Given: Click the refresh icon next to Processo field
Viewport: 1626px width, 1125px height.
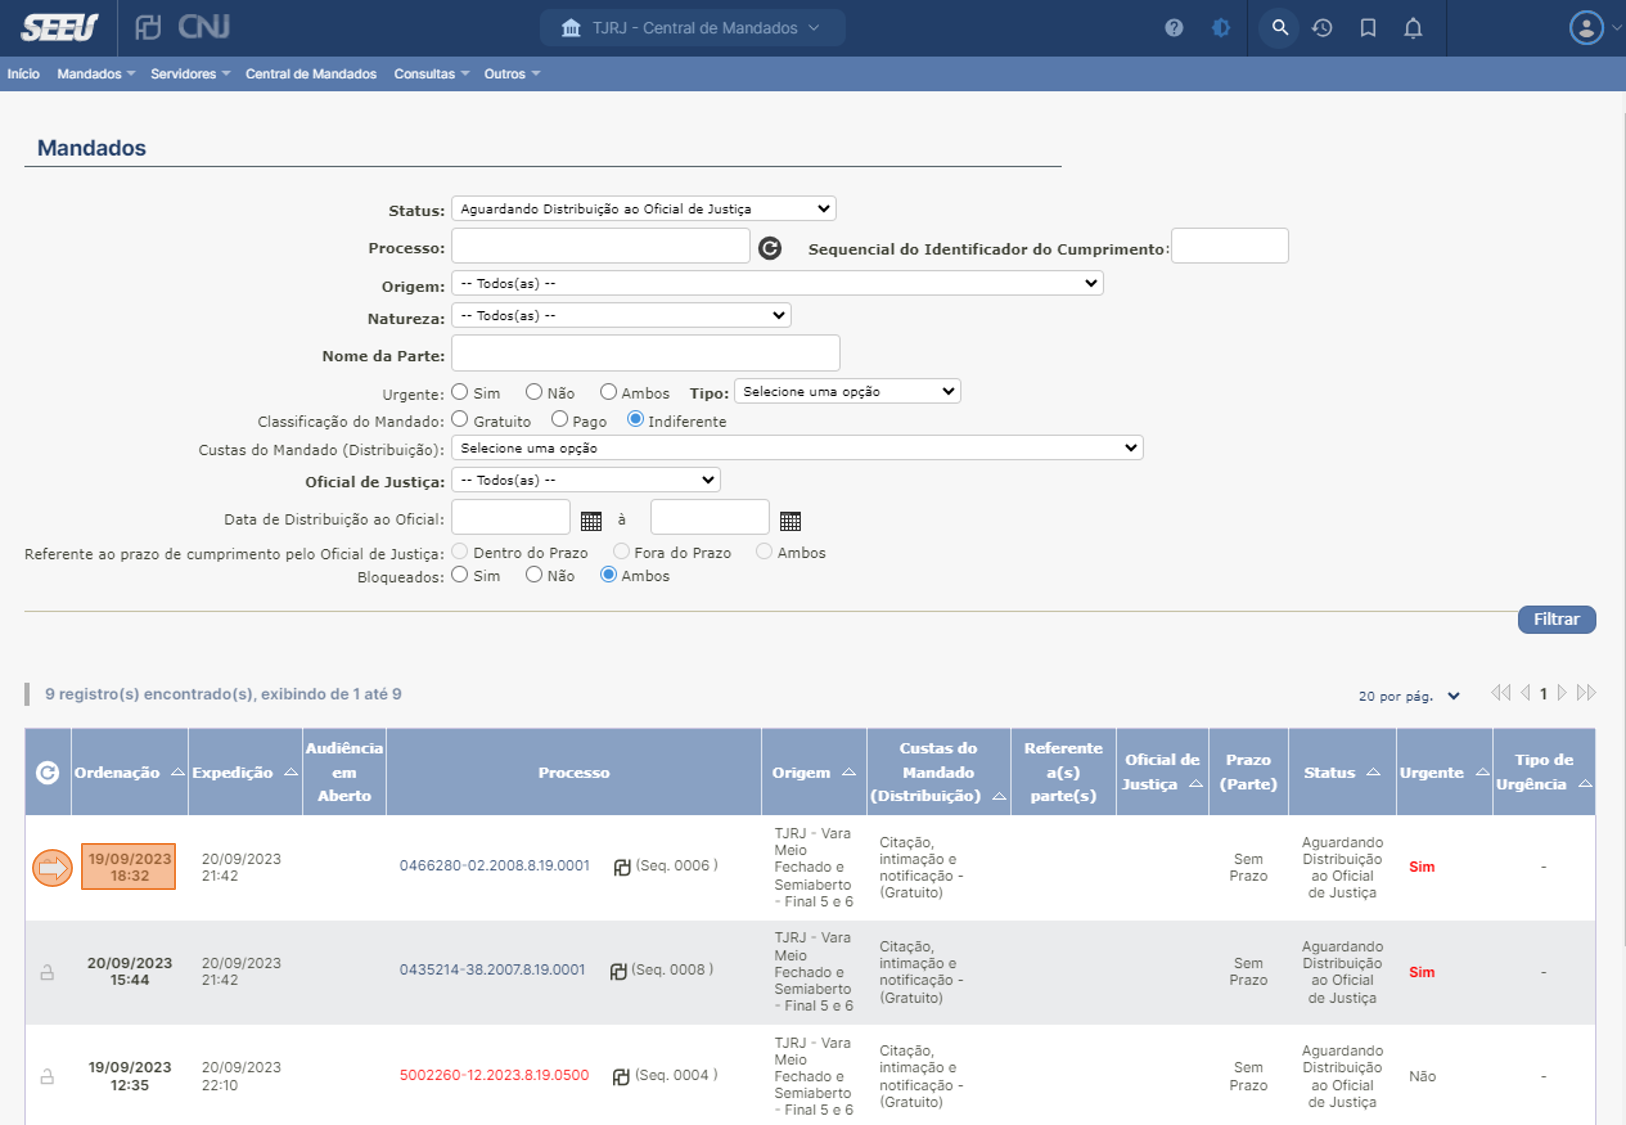Looking at the screenshot, I should pos(770,248).
